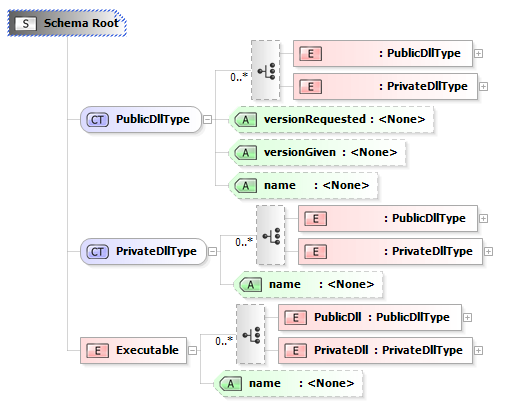Expand the PublicDll : PublicDllType element

tap(467, 317)
